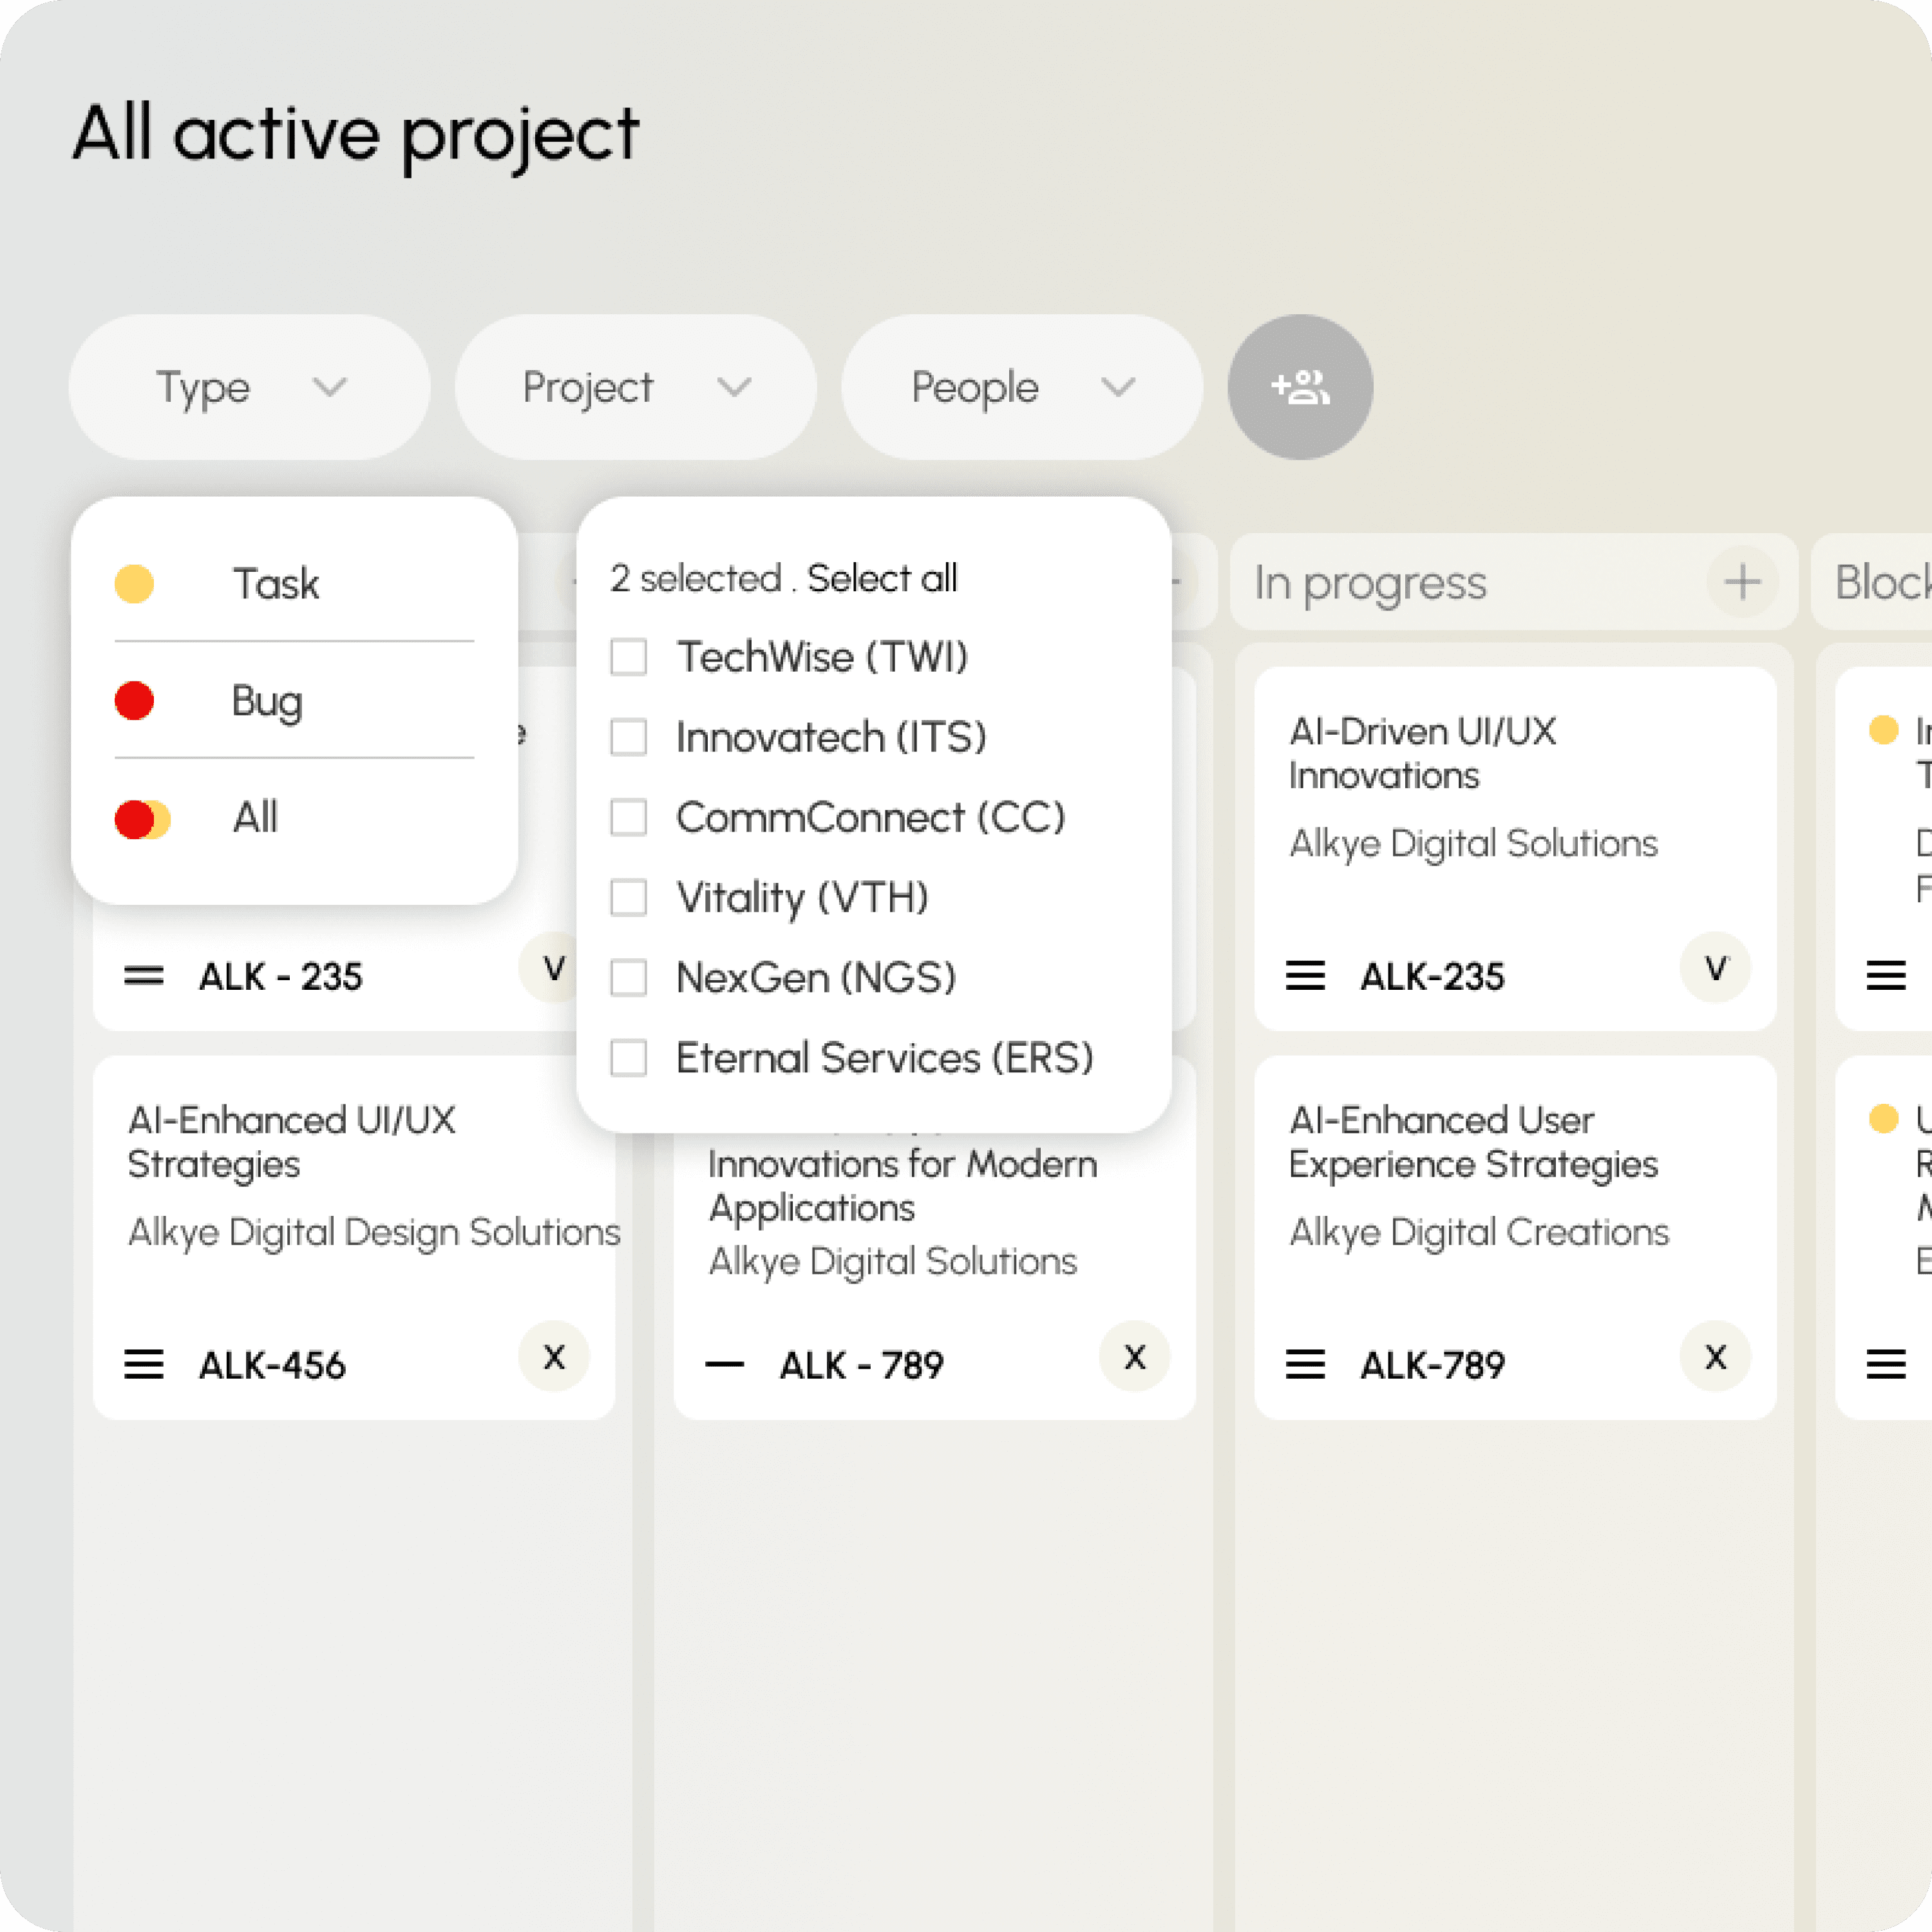
Task: Click the add people icon button
Action: [x=1300, y=387]
